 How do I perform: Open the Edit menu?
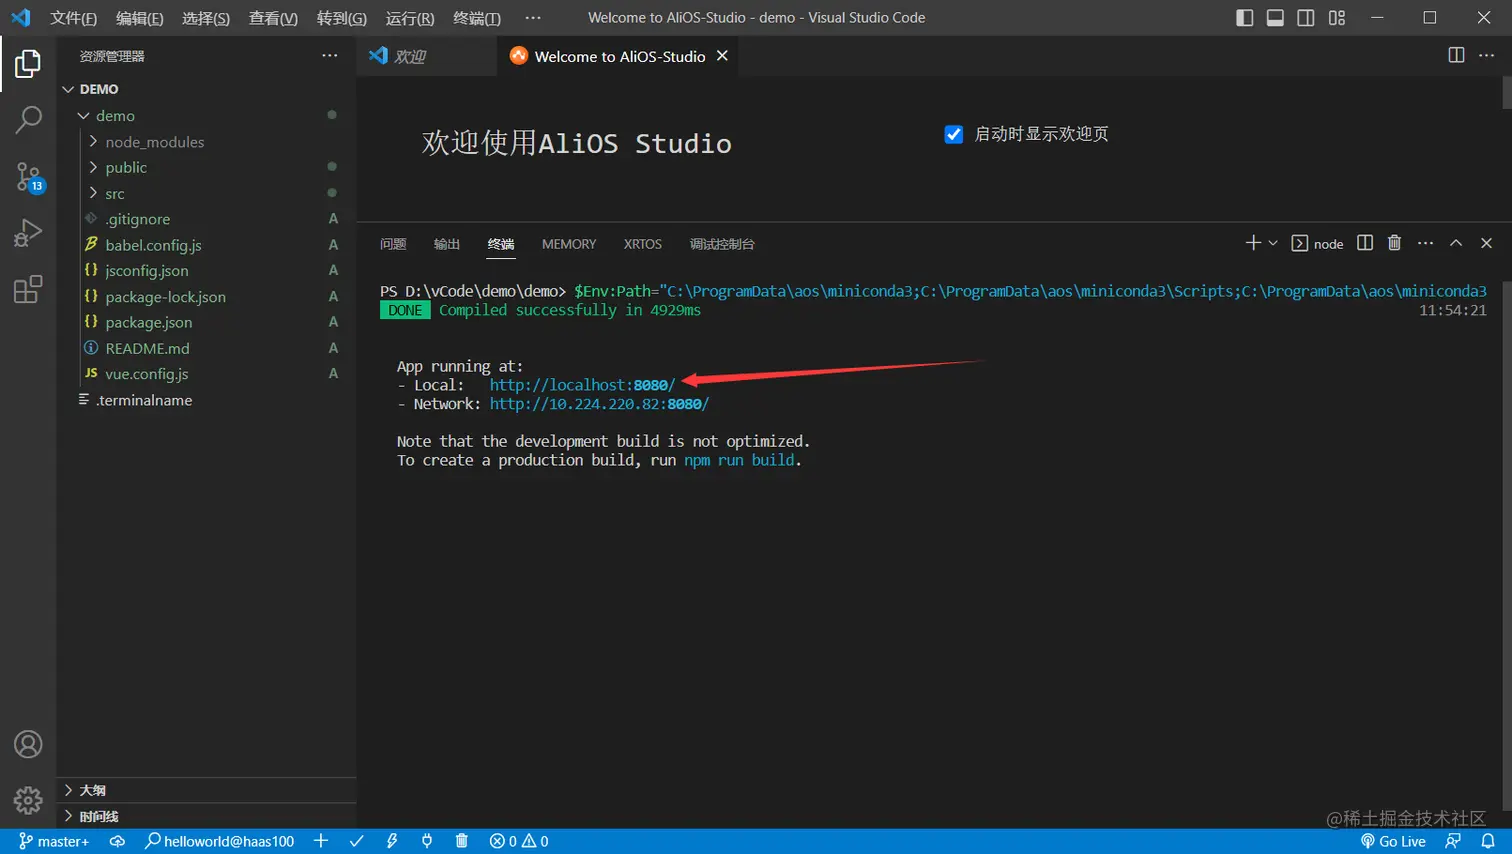click(139, 18)
